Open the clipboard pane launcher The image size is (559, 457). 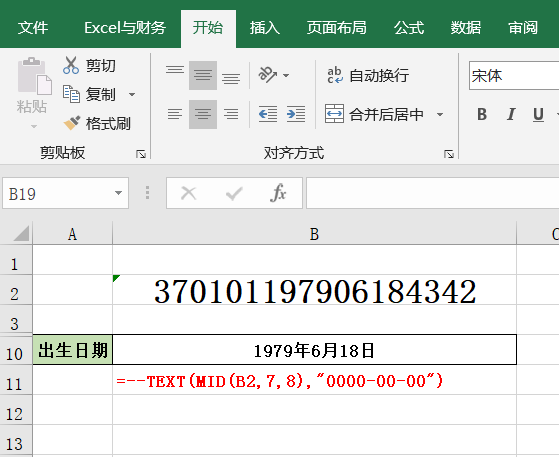tap(141, 154)
